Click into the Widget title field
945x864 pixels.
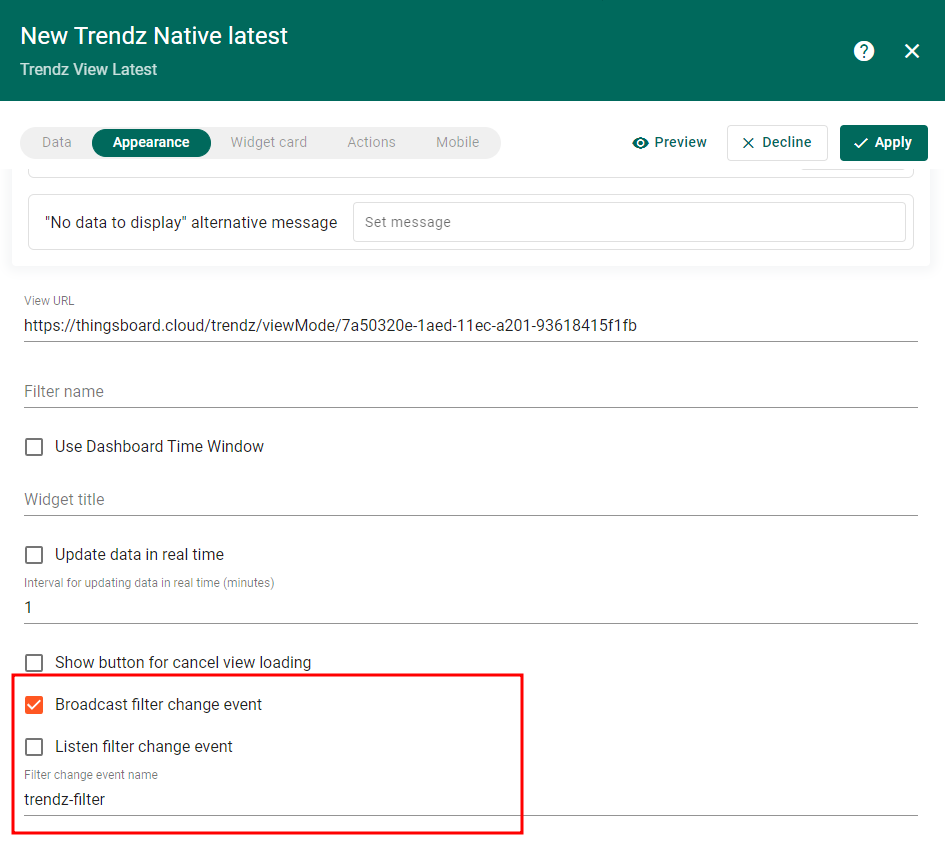pyautogui.click(x=470, y=500)
